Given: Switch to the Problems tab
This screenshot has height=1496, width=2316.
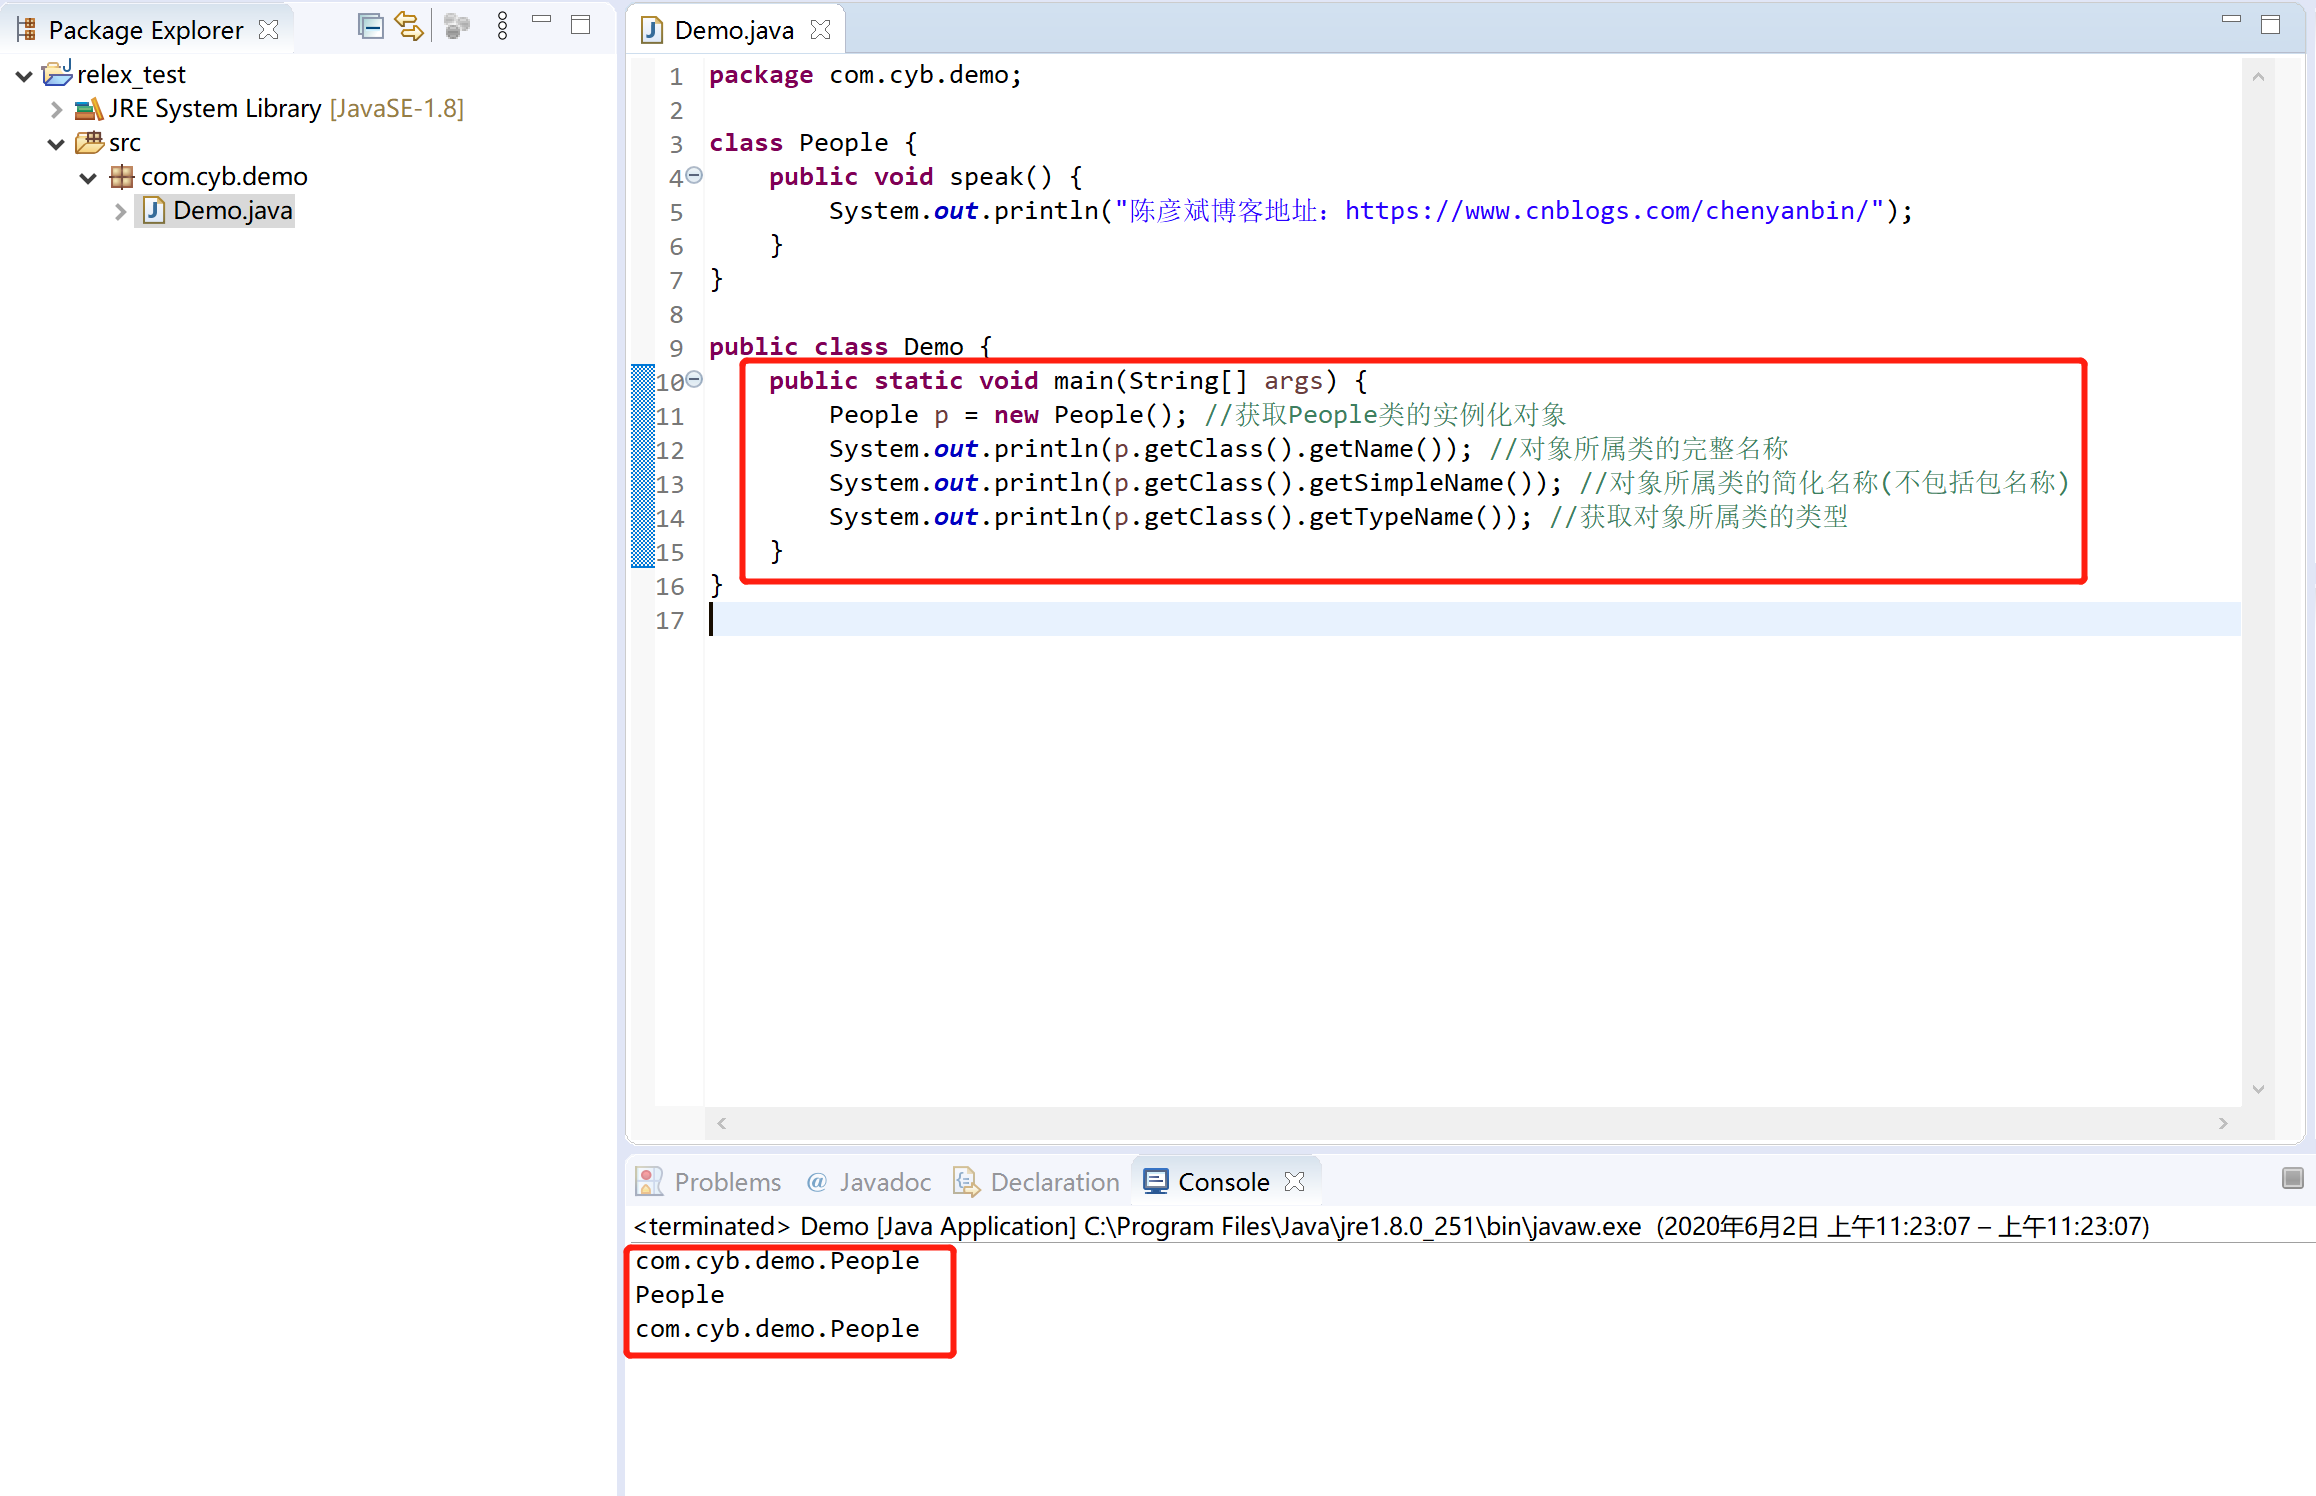Looking at the screenshot, I should tap(726, 1182).
